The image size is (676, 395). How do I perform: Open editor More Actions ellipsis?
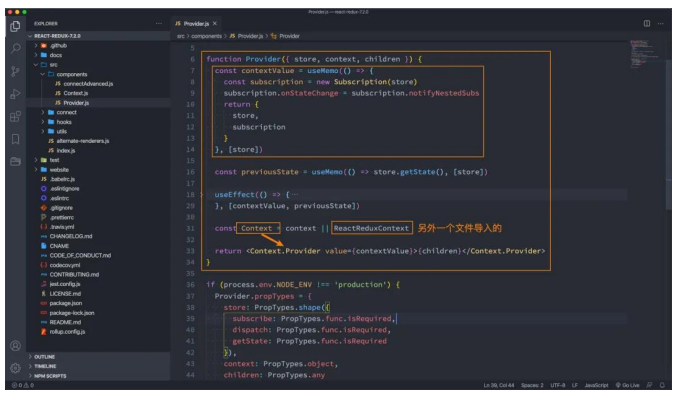(x=660, y=23)
